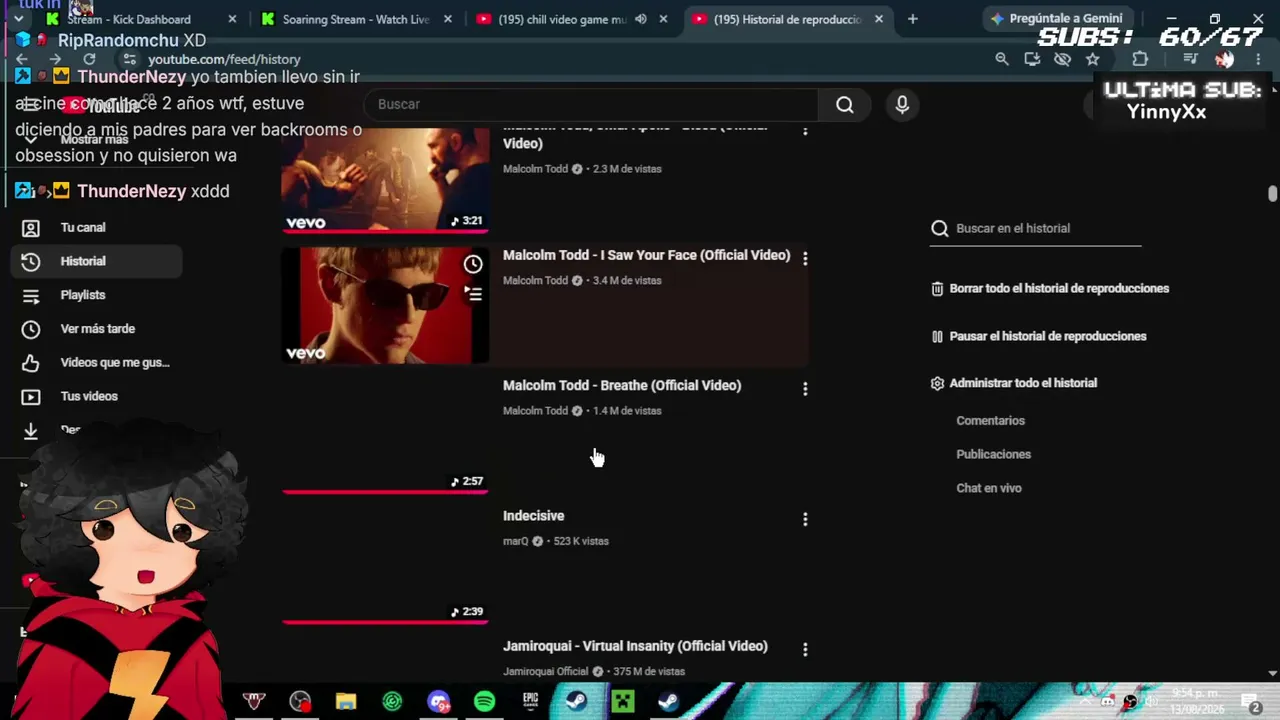Open I Saw Your Face video thumbnail

[385, 305]
